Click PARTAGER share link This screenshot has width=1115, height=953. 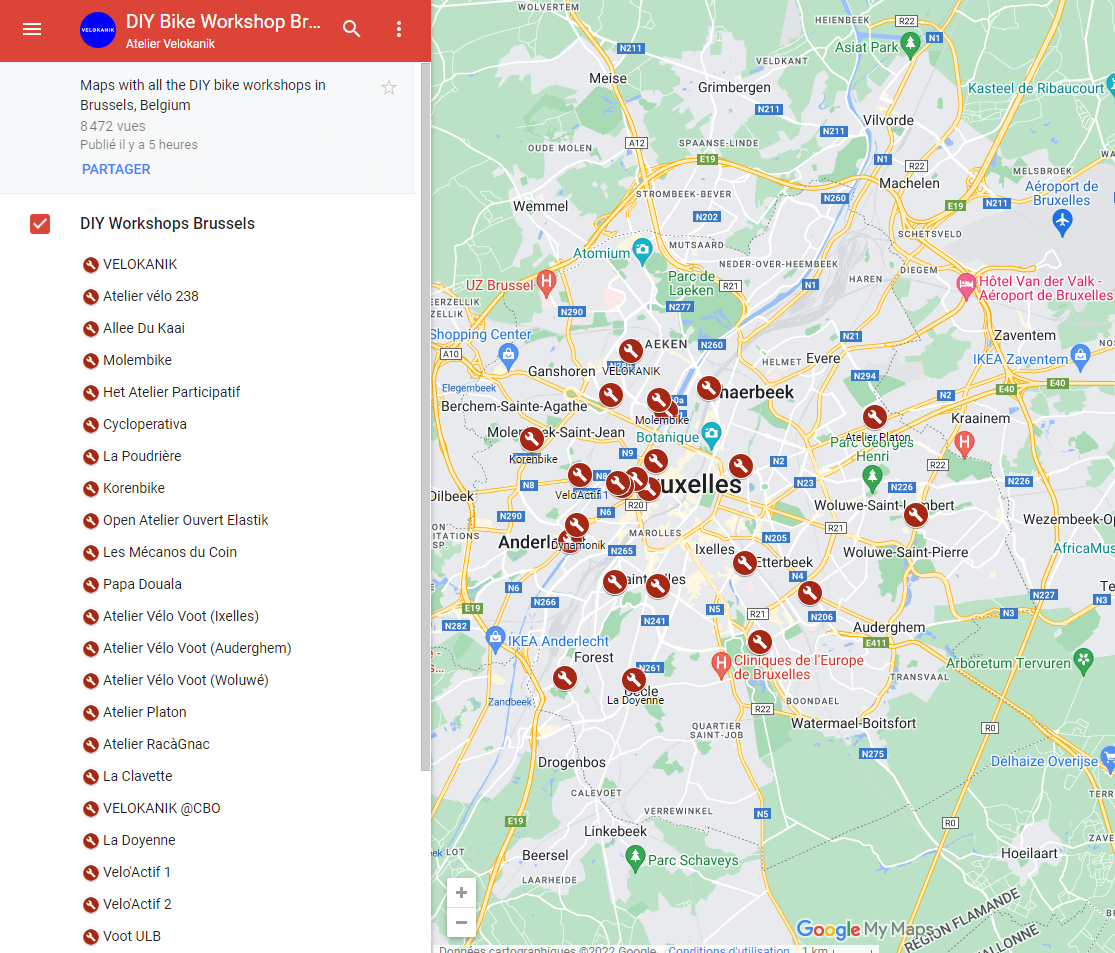coord(116,169)
